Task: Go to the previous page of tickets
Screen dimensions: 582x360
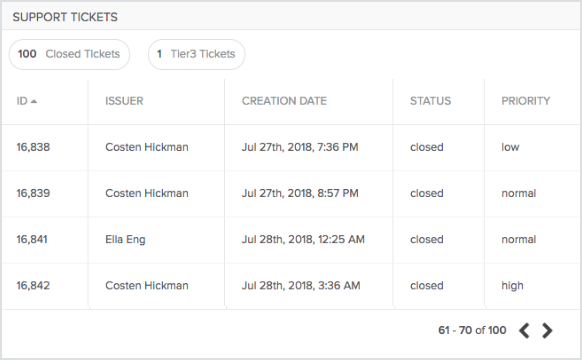Action: coord(524,330)
